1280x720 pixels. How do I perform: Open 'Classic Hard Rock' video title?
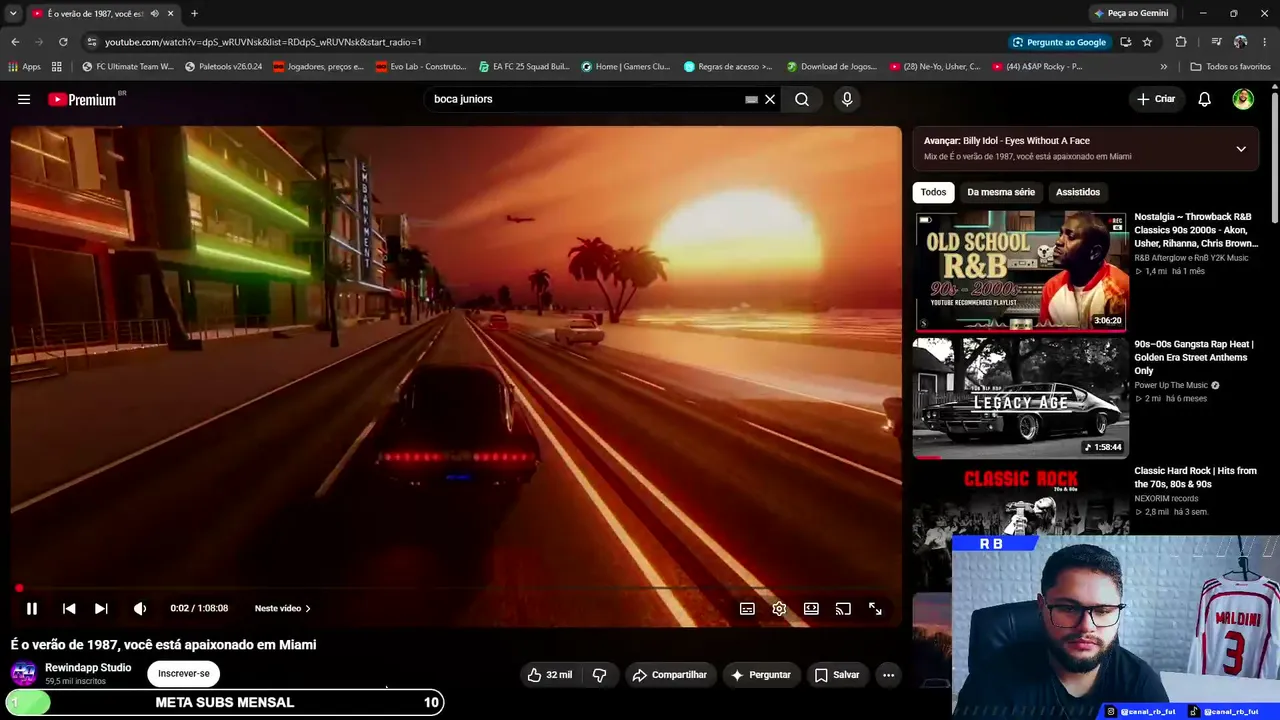pyautogui.click(x=1195, y=477)
